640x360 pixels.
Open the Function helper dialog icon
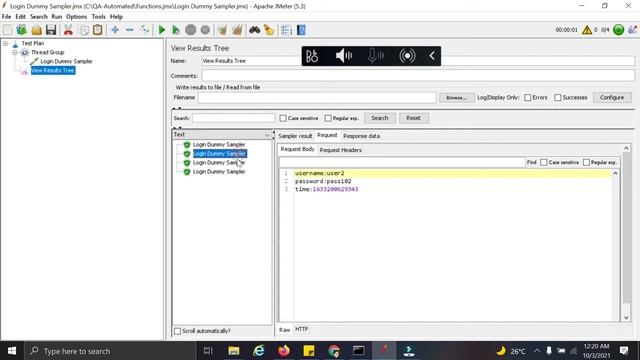point(286,30)
